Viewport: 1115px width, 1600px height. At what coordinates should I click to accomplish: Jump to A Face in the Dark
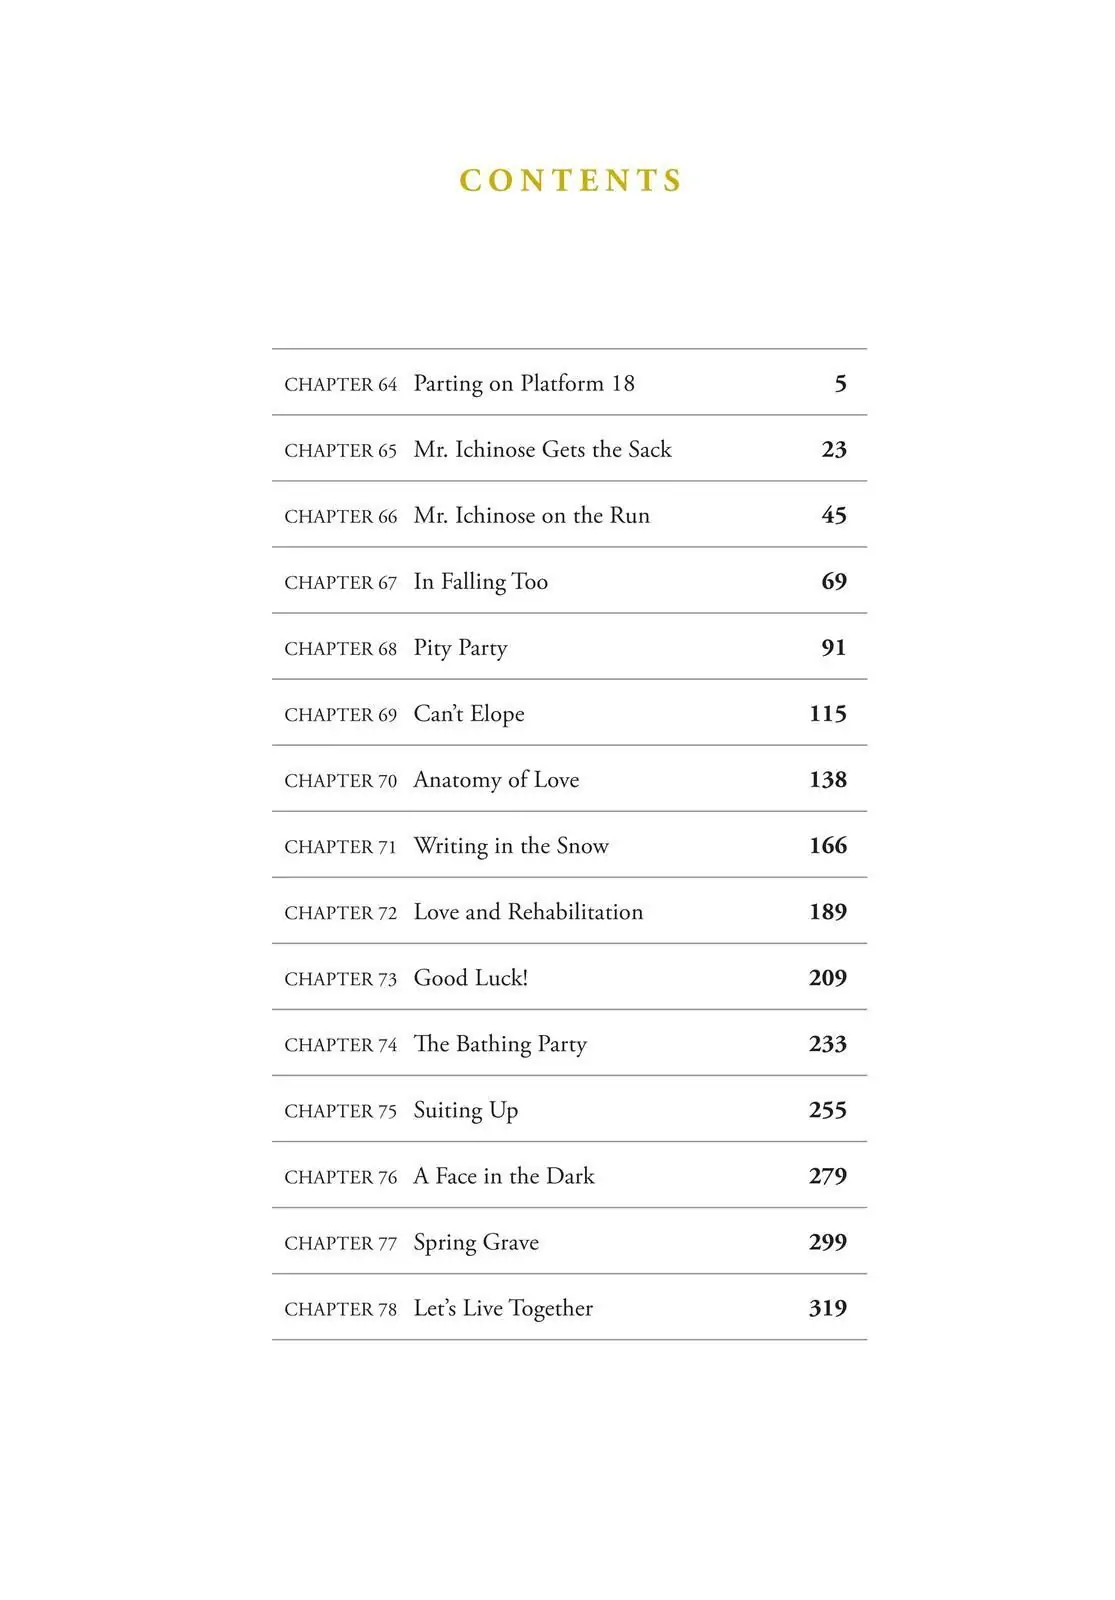[x=569, y=1175]
